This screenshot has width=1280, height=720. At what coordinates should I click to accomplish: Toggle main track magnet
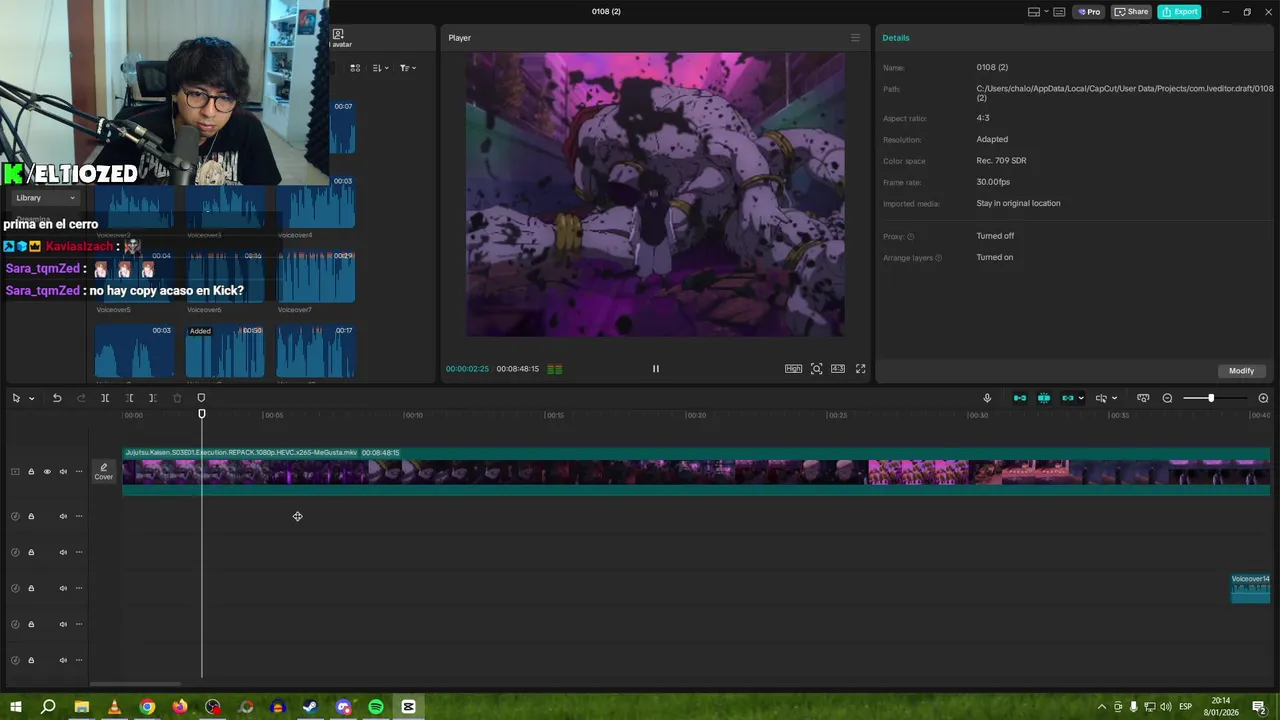tap(1020, 398)
